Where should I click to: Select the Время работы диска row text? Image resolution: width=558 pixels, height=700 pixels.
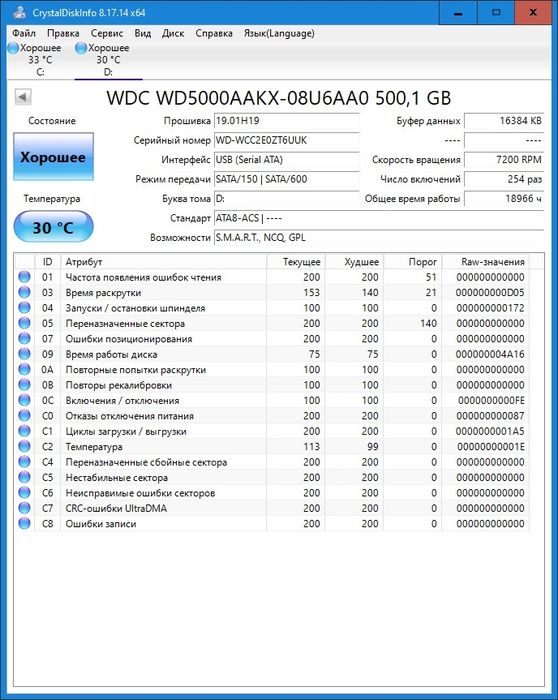111,354
